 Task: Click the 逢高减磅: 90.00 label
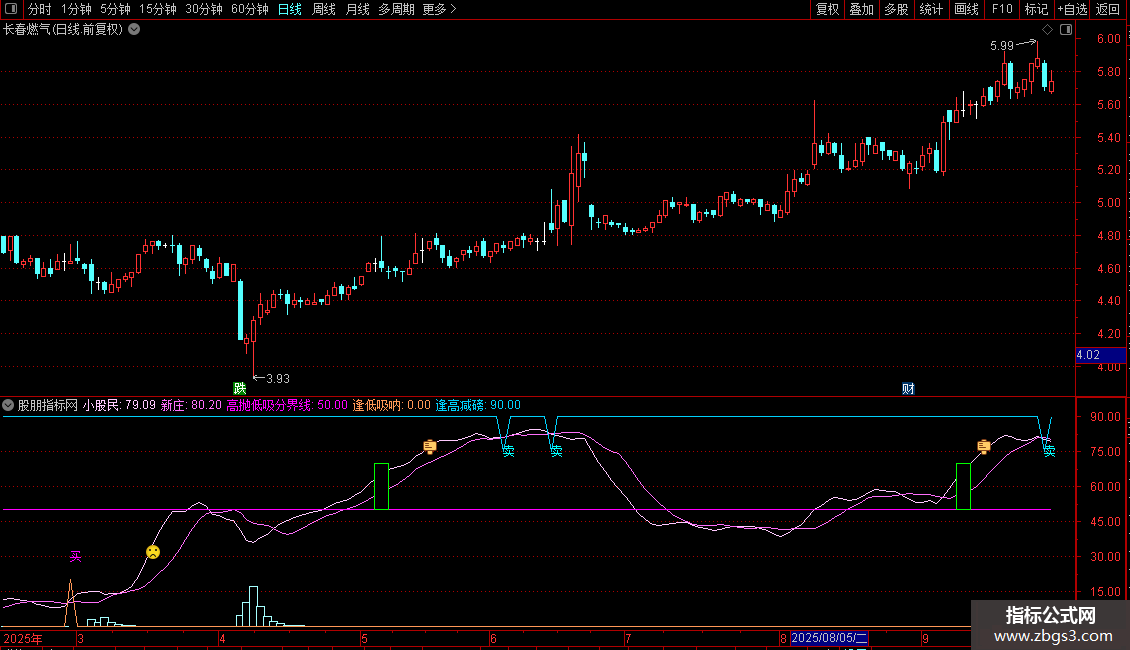(x=478, y=405)
